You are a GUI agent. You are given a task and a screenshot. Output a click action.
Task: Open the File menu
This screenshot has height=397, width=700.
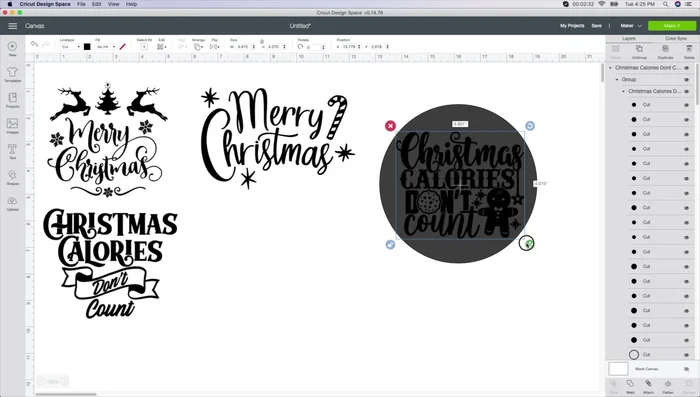point(81,4)
